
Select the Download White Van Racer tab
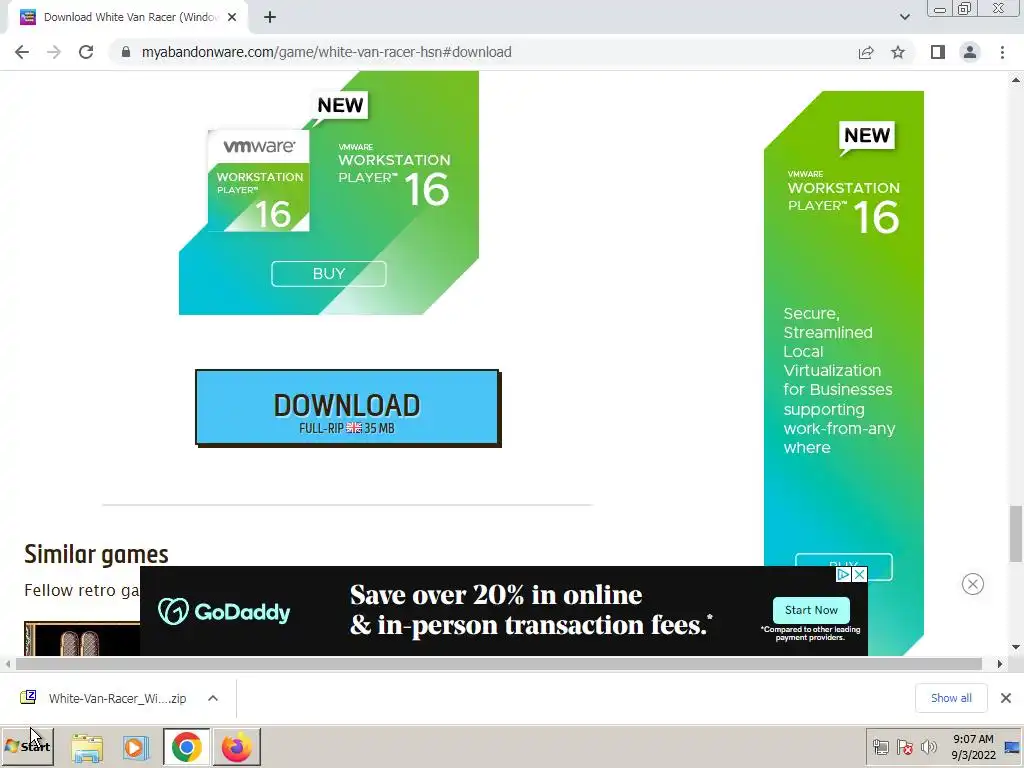128,18
